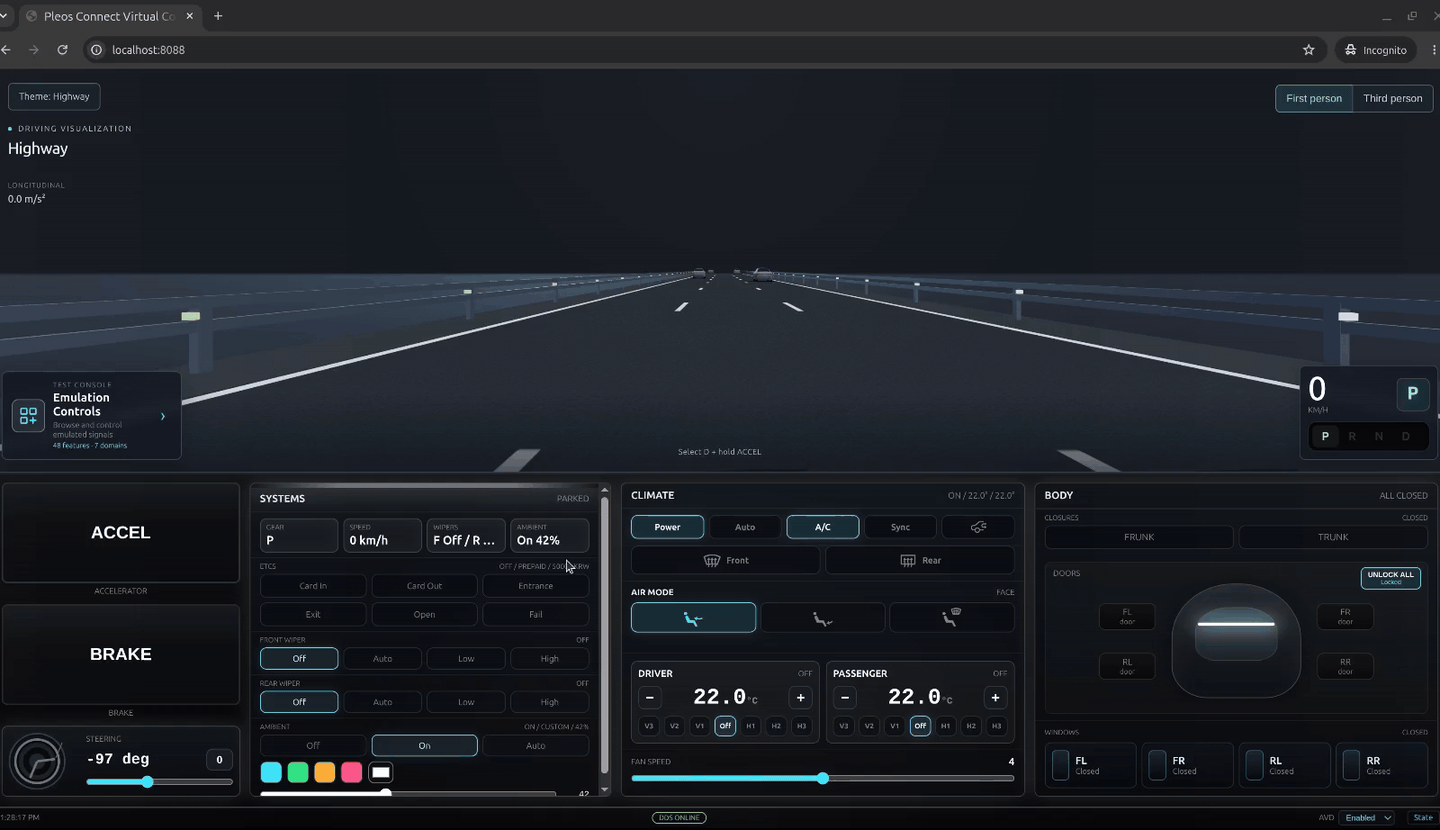Toggle the Rear defrost button

[x=920, y=560]
